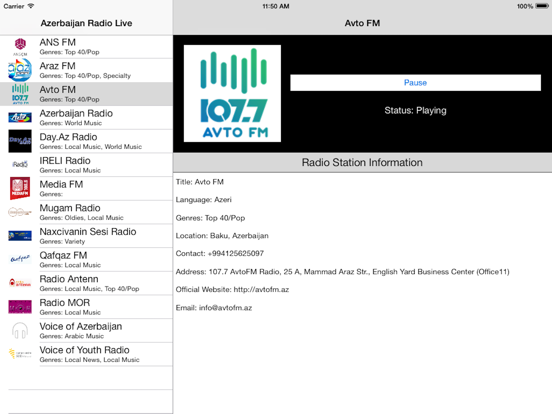Select Araz FM station title
This screenshot has width=552, height=414.
[57, 66]
